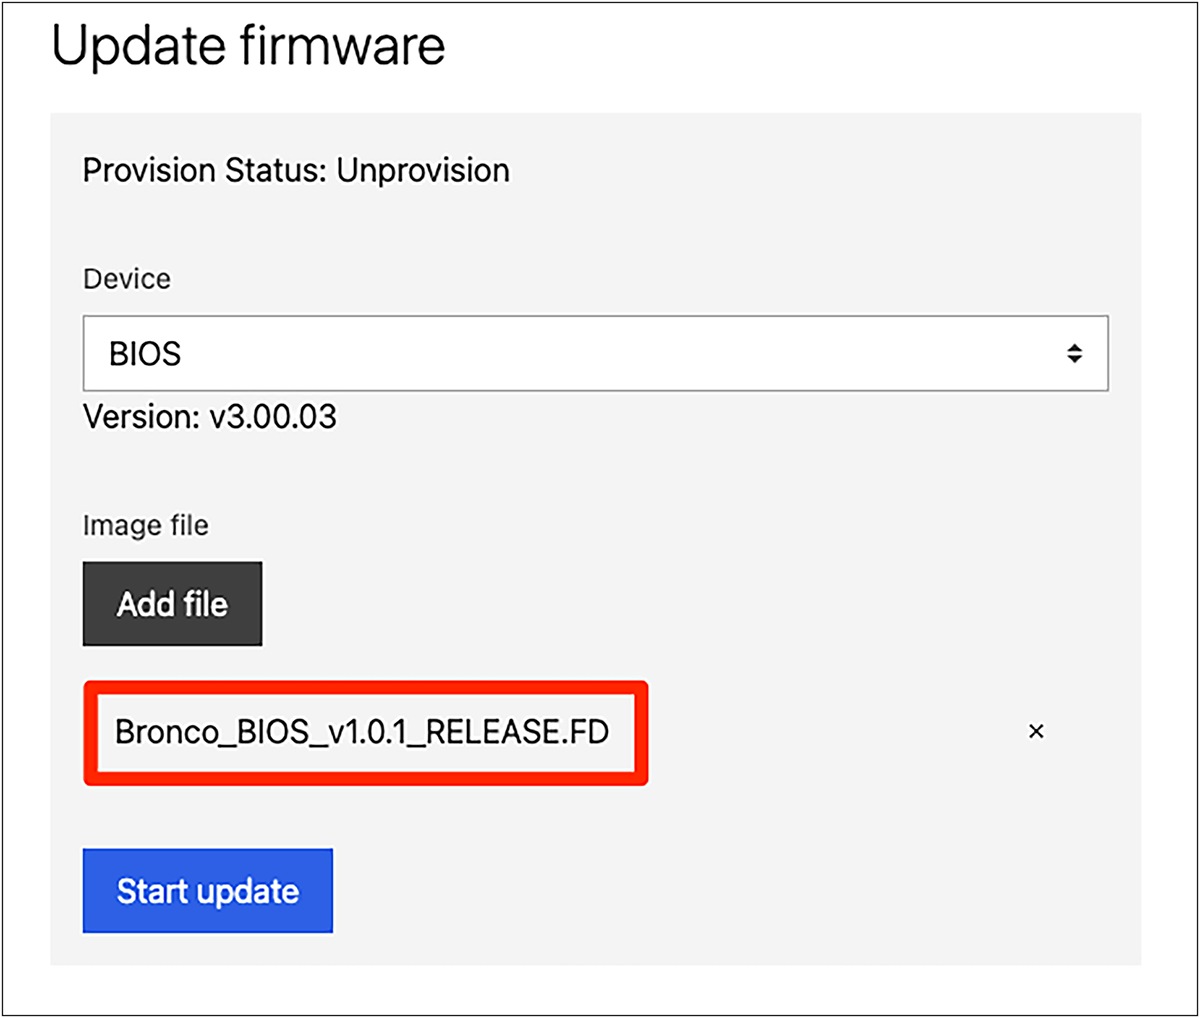Click the Update firmware page title
Viewport: 1200px width, 1018px height.
[x=250, y=45]
